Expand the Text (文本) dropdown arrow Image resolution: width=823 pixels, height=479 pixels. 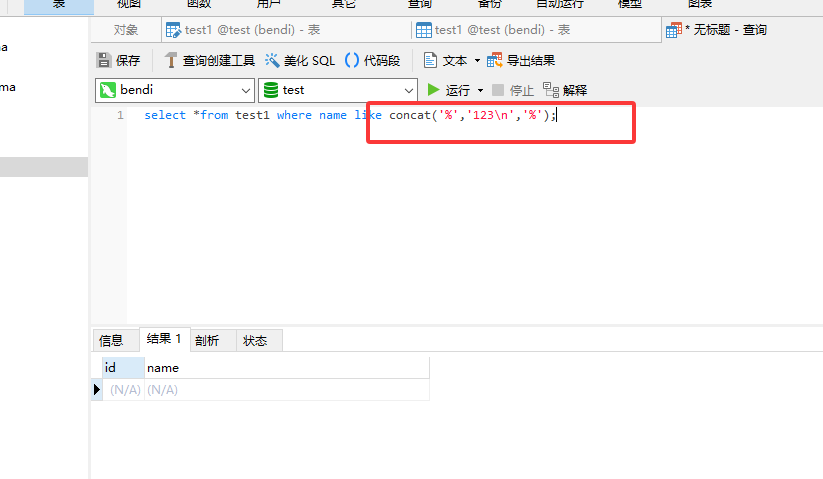(x=477, y=61)
